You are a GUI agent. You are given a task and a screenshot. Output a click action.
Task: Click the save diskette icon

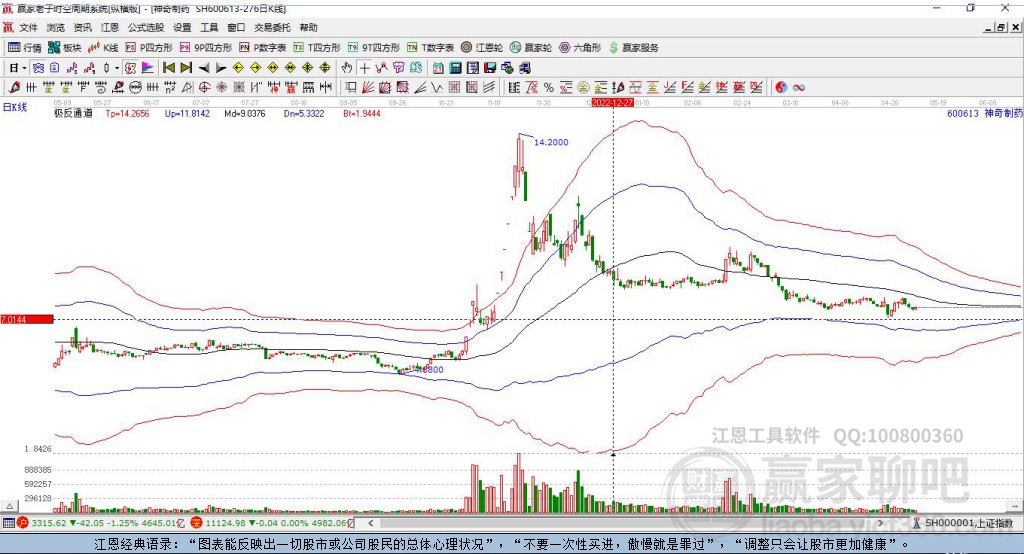click(x=490, y=68)
